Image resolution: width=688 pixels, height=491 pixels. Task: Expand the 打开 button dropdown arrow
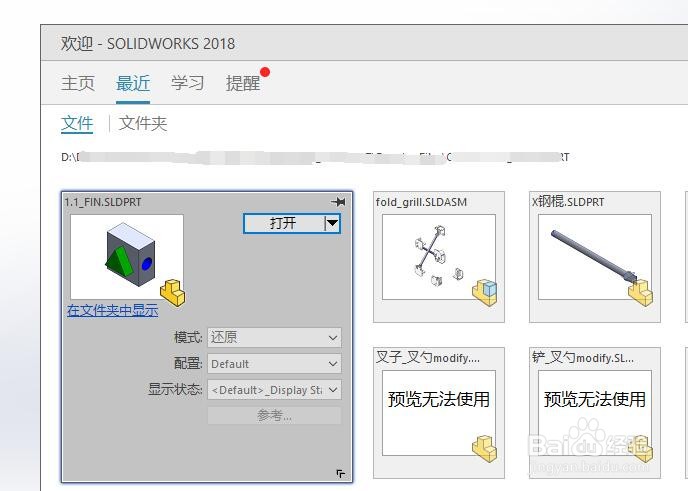click(x=333, y=223)
